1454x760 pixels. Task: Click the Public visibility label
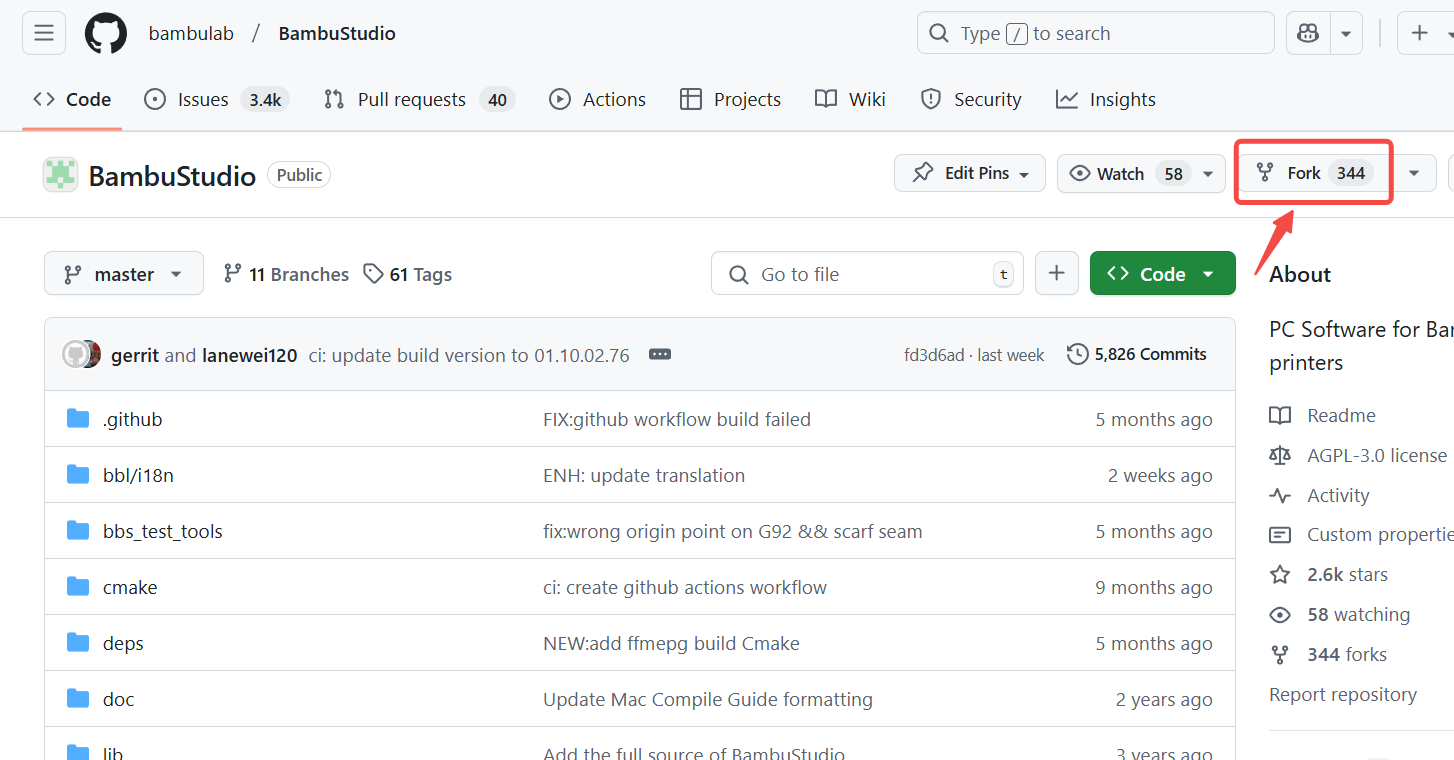pyautogui.click(x=299, y=175)
